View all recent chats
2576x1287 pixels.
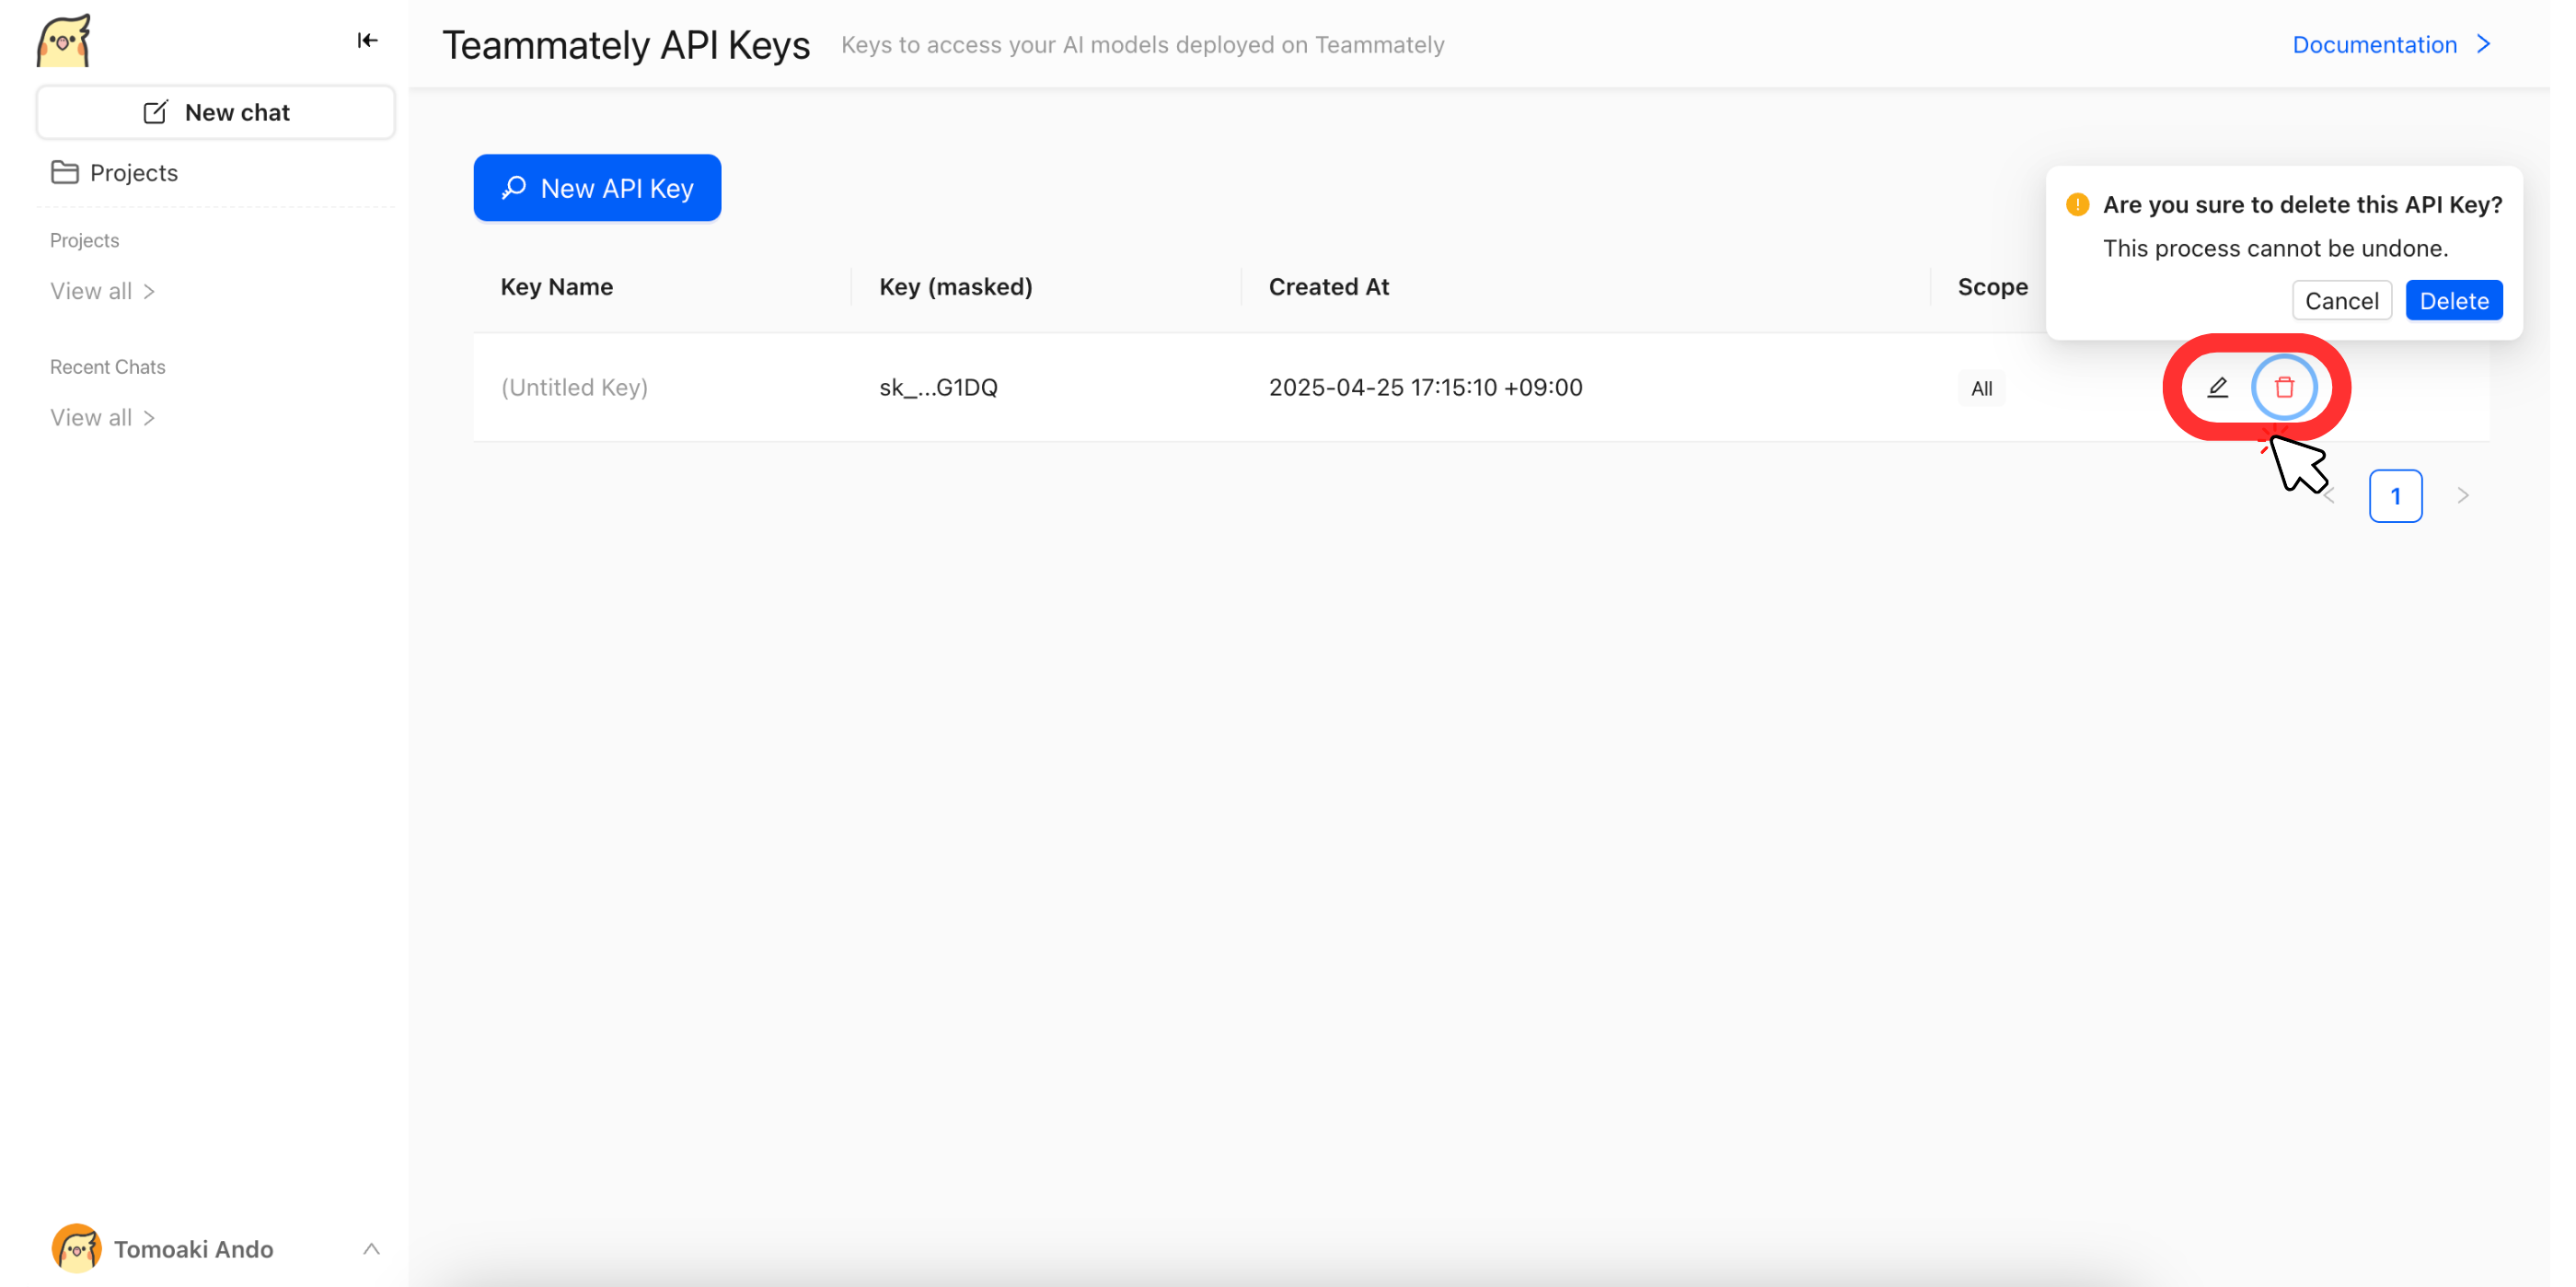[x=103, y=417]
